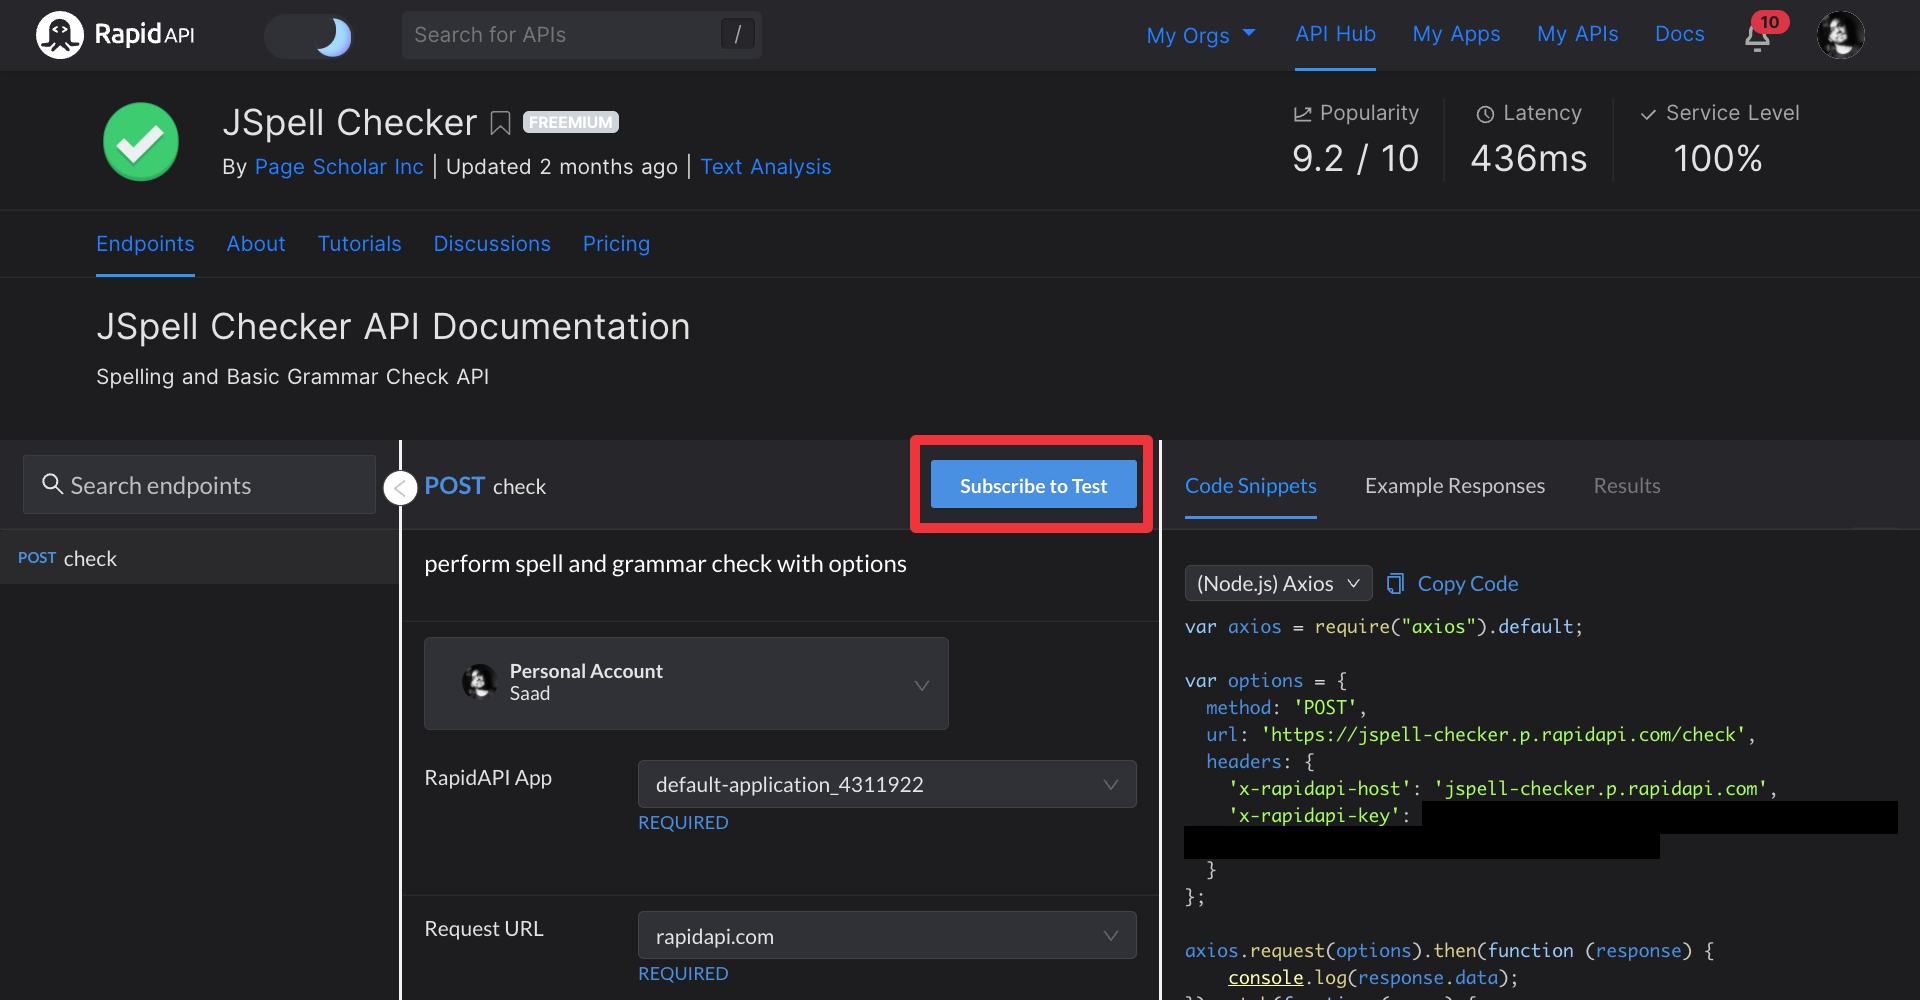The image size is (1920, 1000).
Task: Focus the Search endpoints field
Action: 199,485
